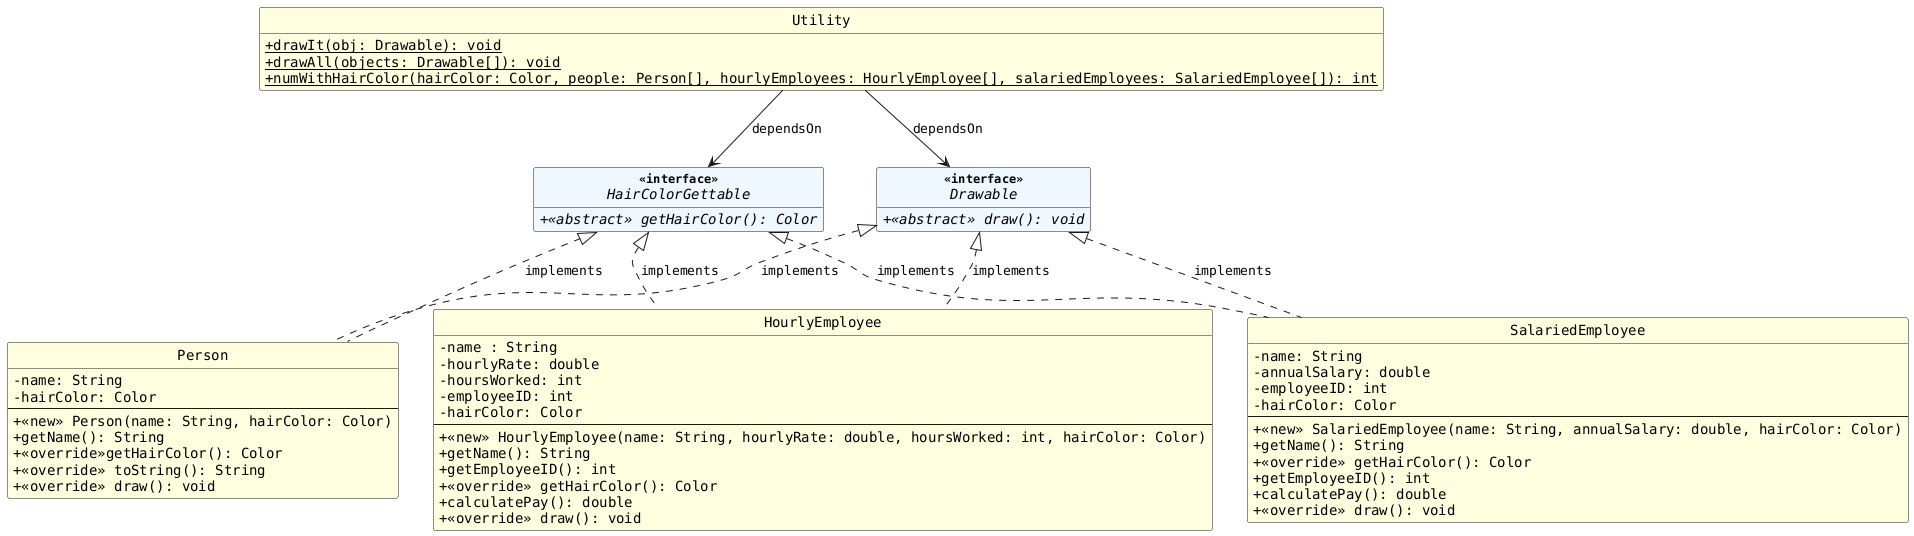
Task: Click the hoursWorked: int field
Action: pos(510,380)
